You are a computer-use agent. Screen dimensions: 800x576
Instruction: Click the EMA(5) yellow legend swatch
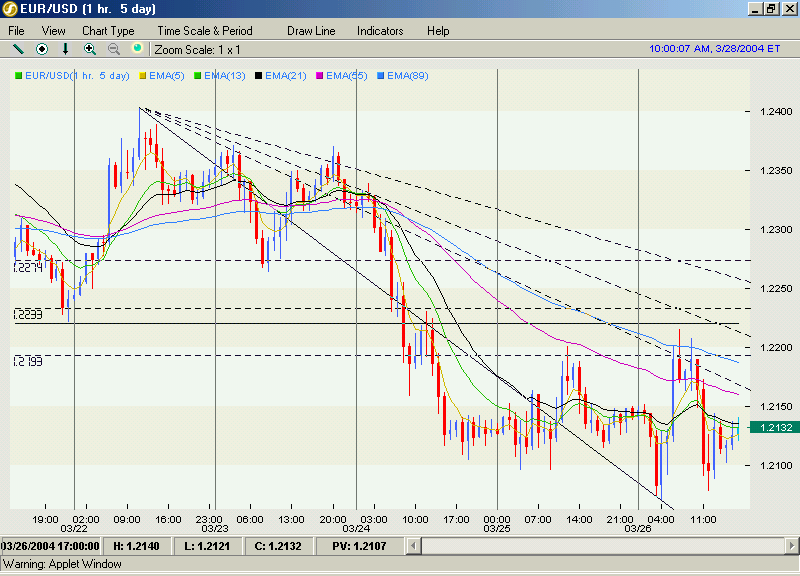click(143, 76)
